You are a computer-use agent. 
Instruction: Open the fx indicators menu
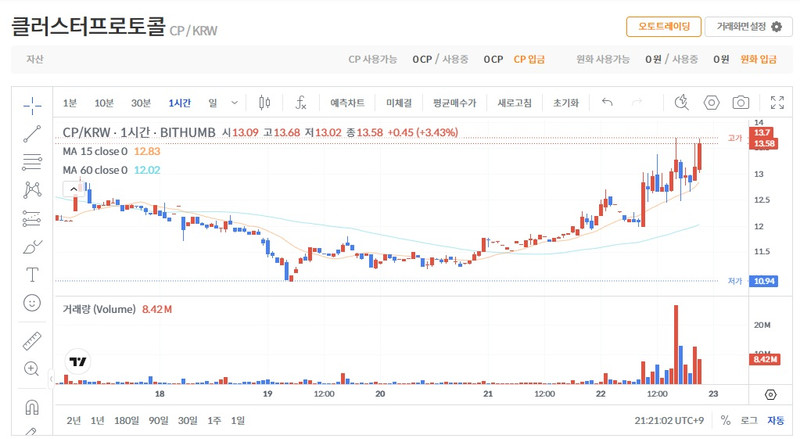pyautogui.click(x=301, y=103)
